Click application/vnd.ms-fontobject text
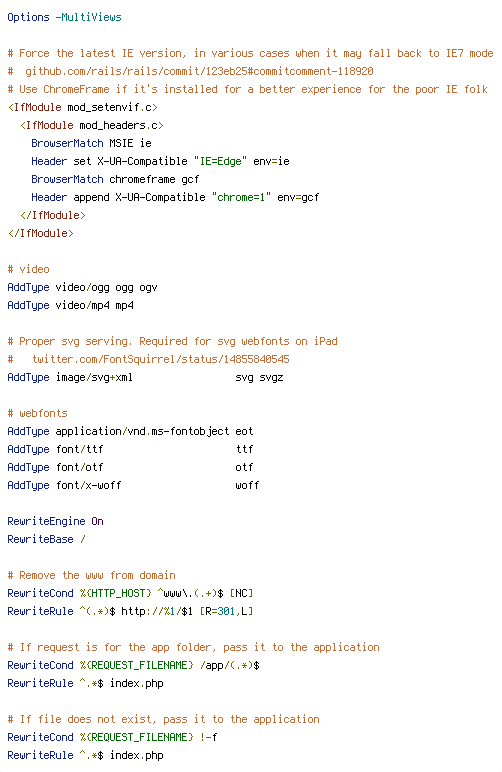 142,431
